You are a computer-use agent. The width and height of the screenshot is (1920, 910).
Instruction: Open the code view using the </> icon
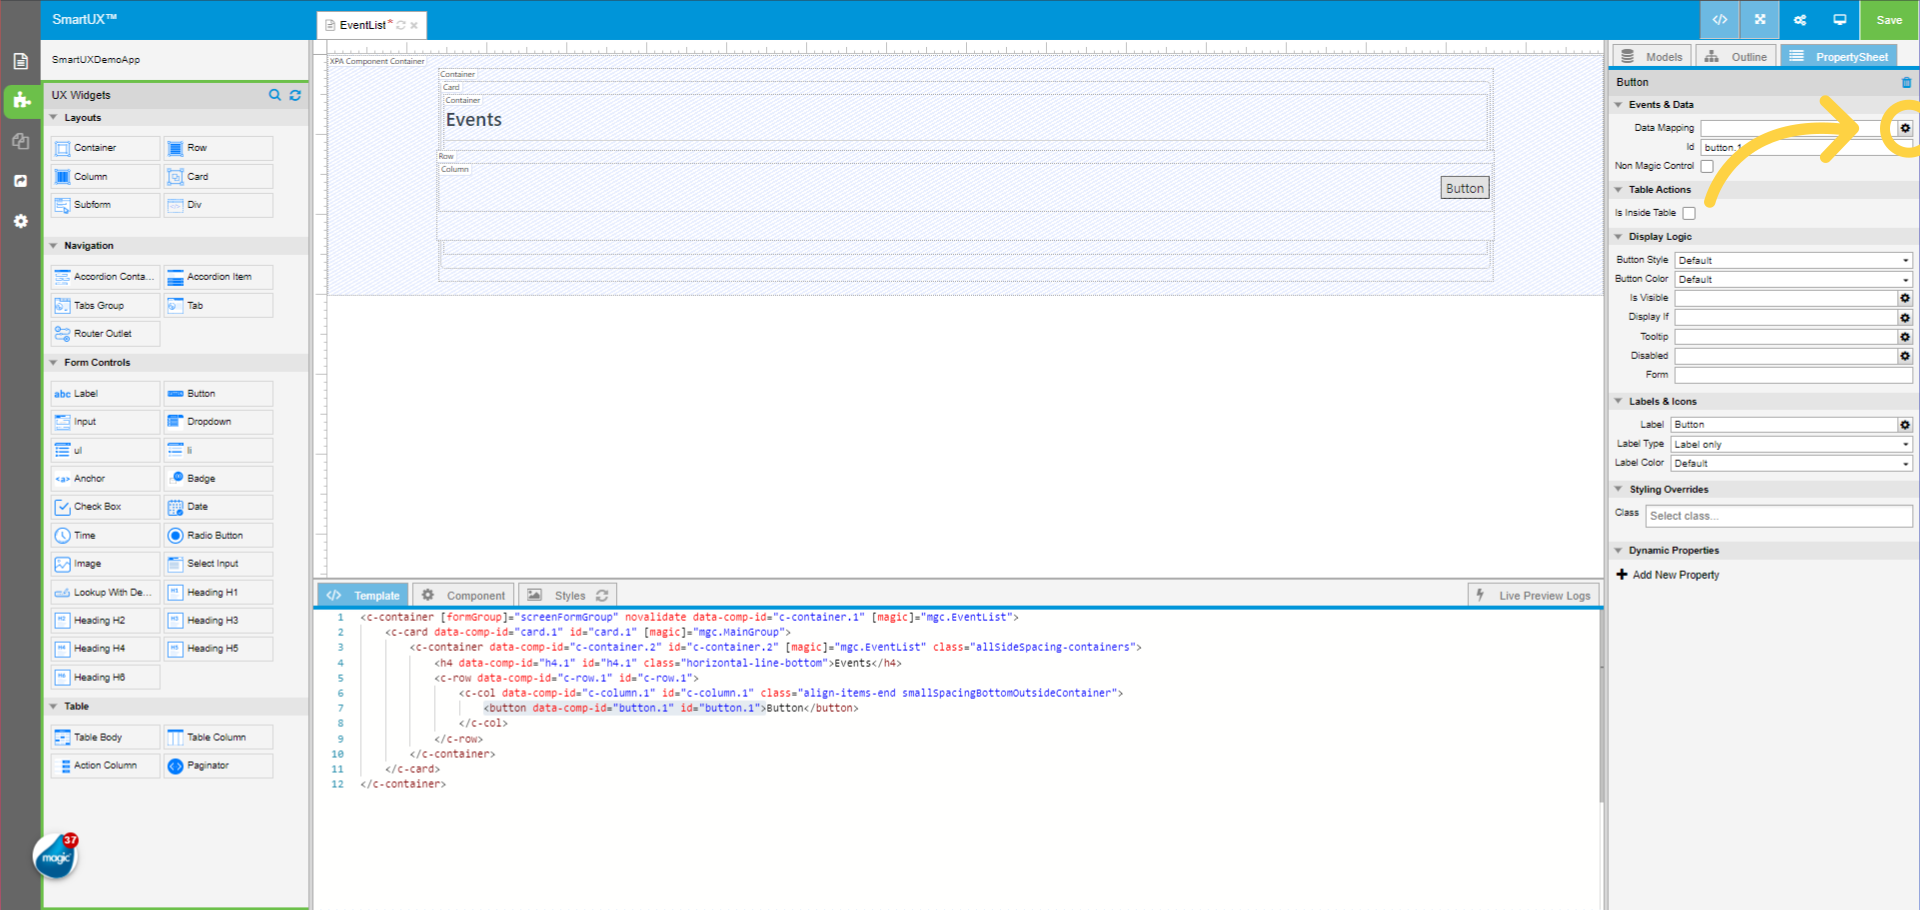click(x=1719, y=20)
